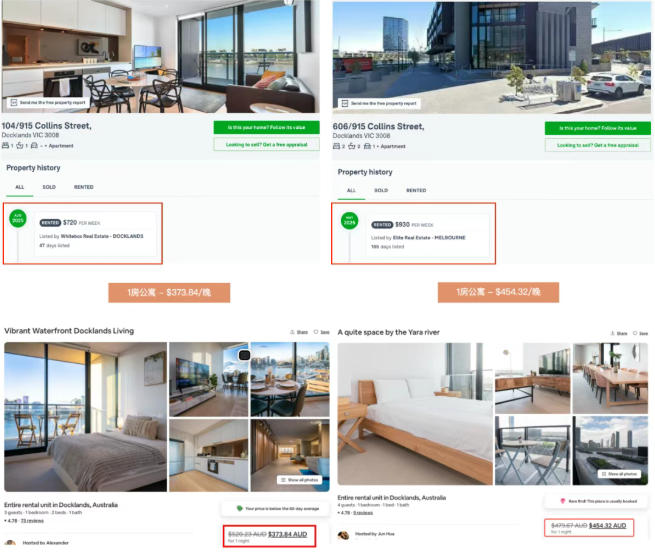655x552 pixels.
Task: Click property report icon on 606/915 photo
Action: tap(345, 103)
